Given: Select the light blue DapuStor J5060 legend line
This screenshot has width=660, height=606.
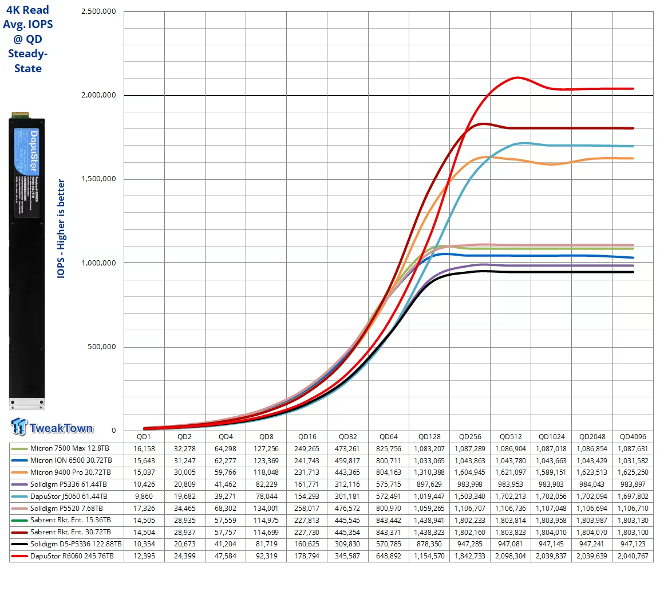Looking at the screenshot, I should click(19, 497).
